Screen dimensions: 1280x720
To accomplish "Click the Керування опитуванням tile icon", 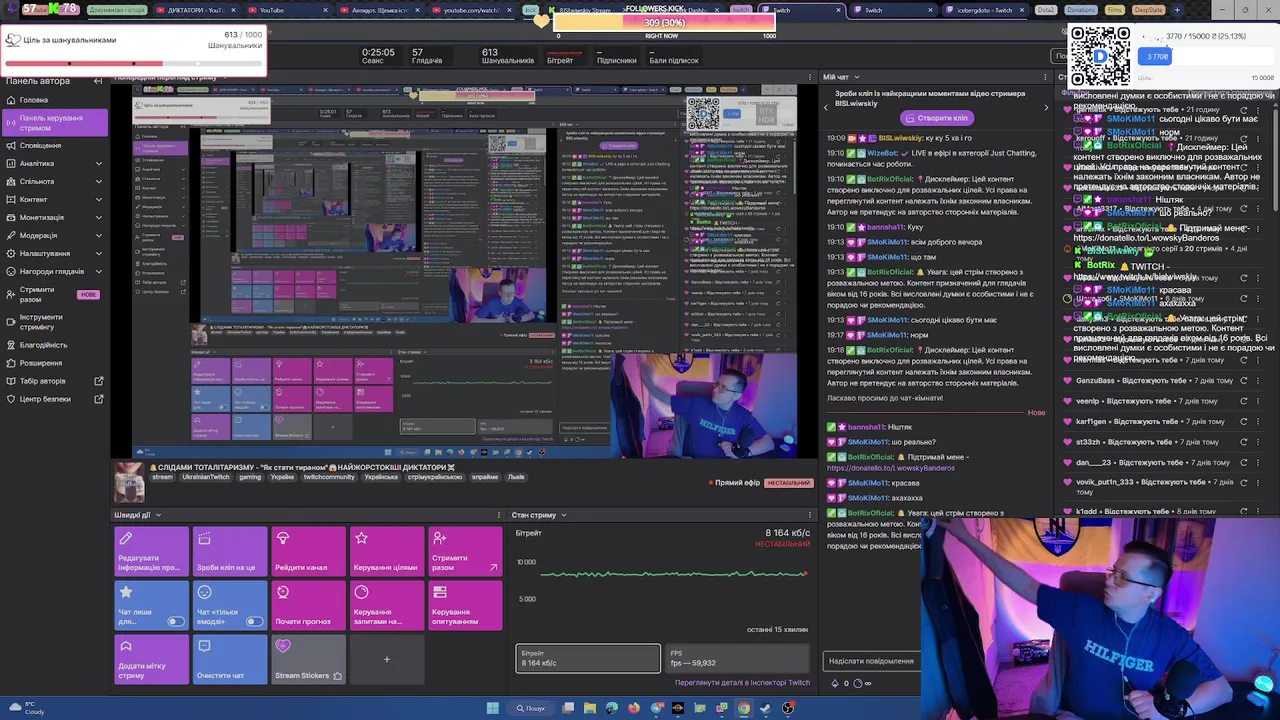I will 439,592.
